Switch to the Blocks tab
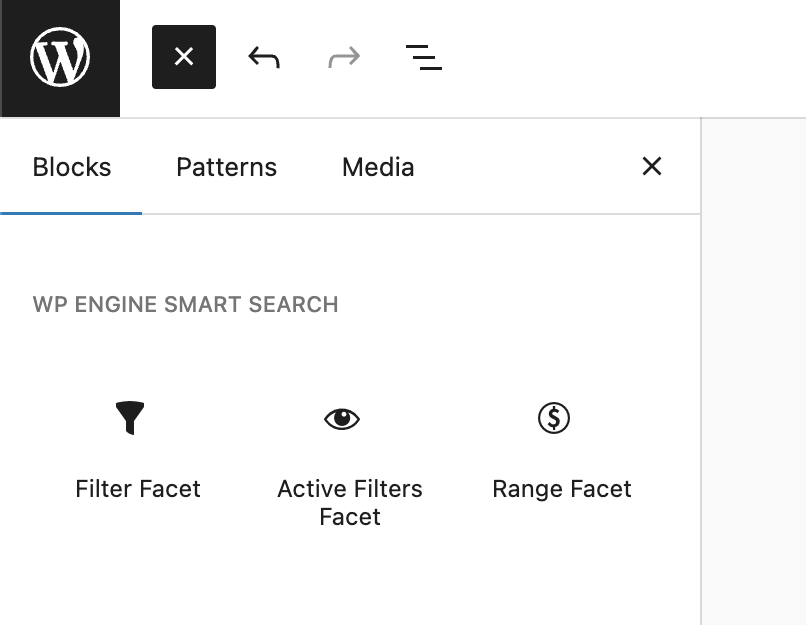 pyautogui.click(x=72, y=167)
